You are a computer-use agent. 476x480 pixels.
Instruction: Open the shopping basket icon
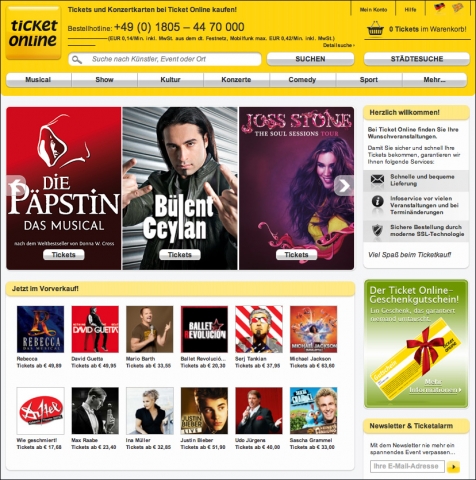[375, 29]
